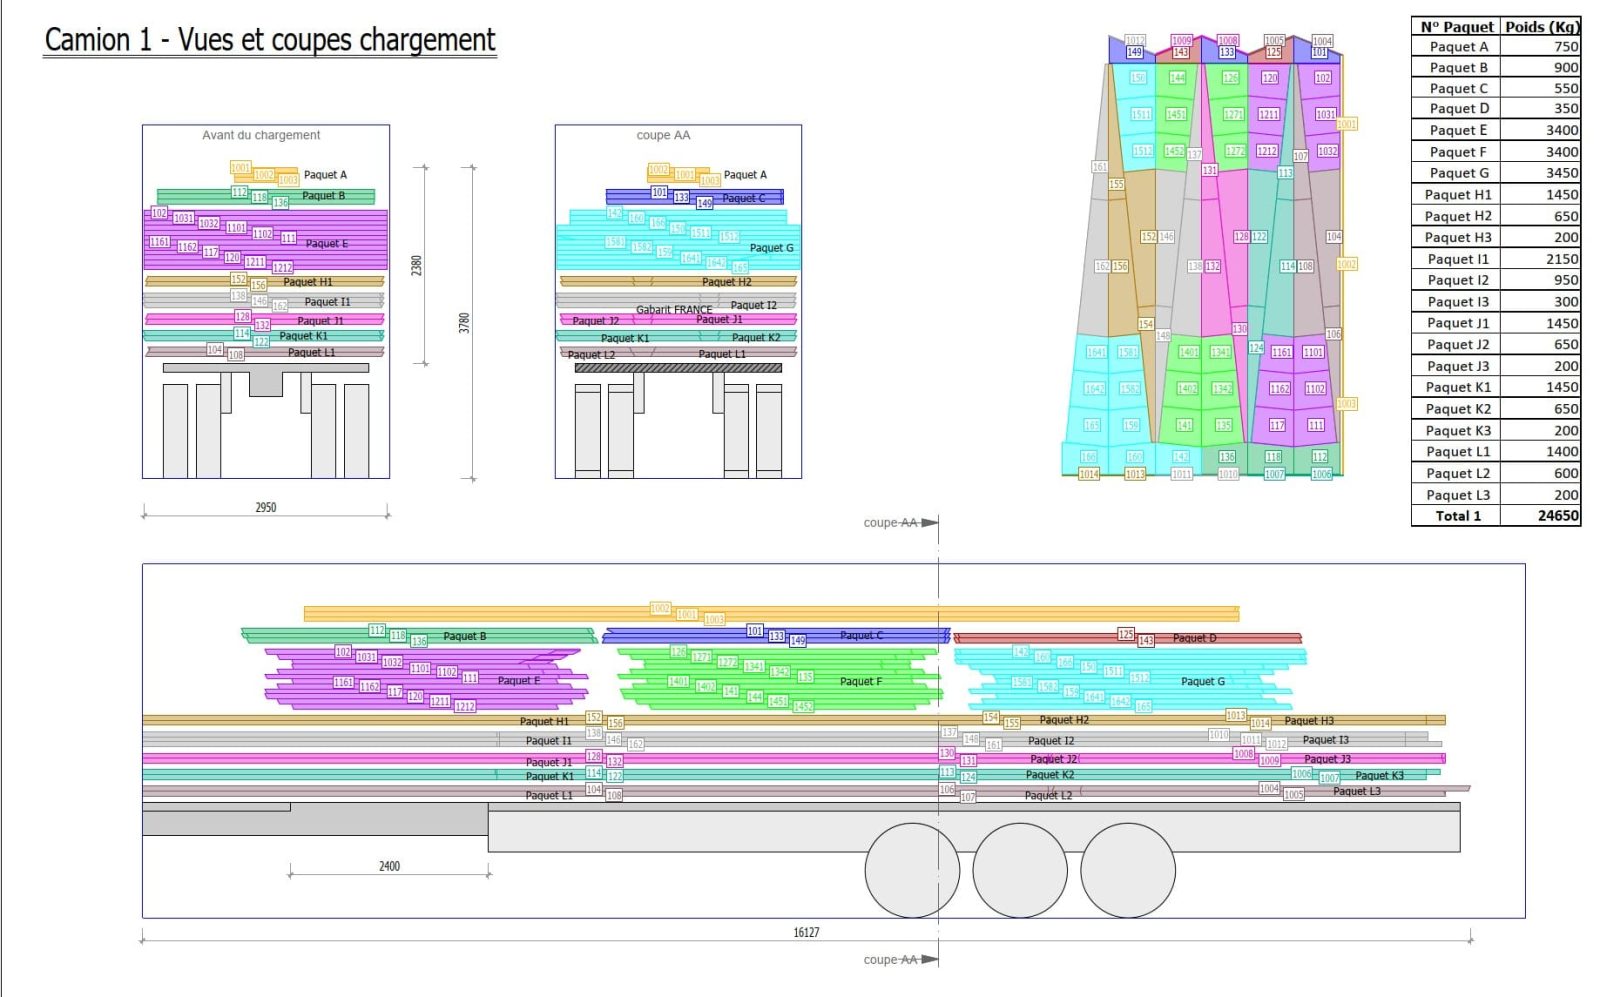Select the 2400 dimension below the trailer
1600x997 pixels.
pos(389,866)
